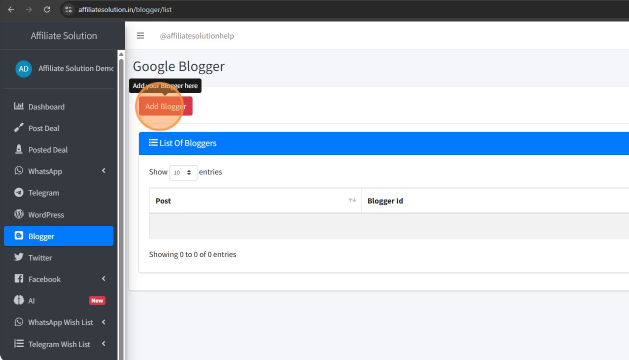Click the Add Blogger button

(x=165, y=106)
